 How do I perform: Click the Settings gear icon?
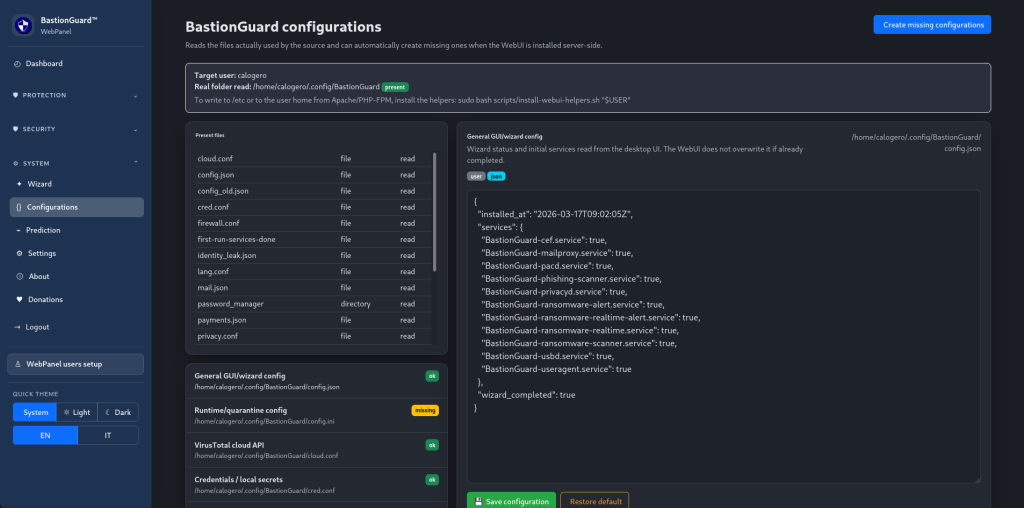(19, 253)
